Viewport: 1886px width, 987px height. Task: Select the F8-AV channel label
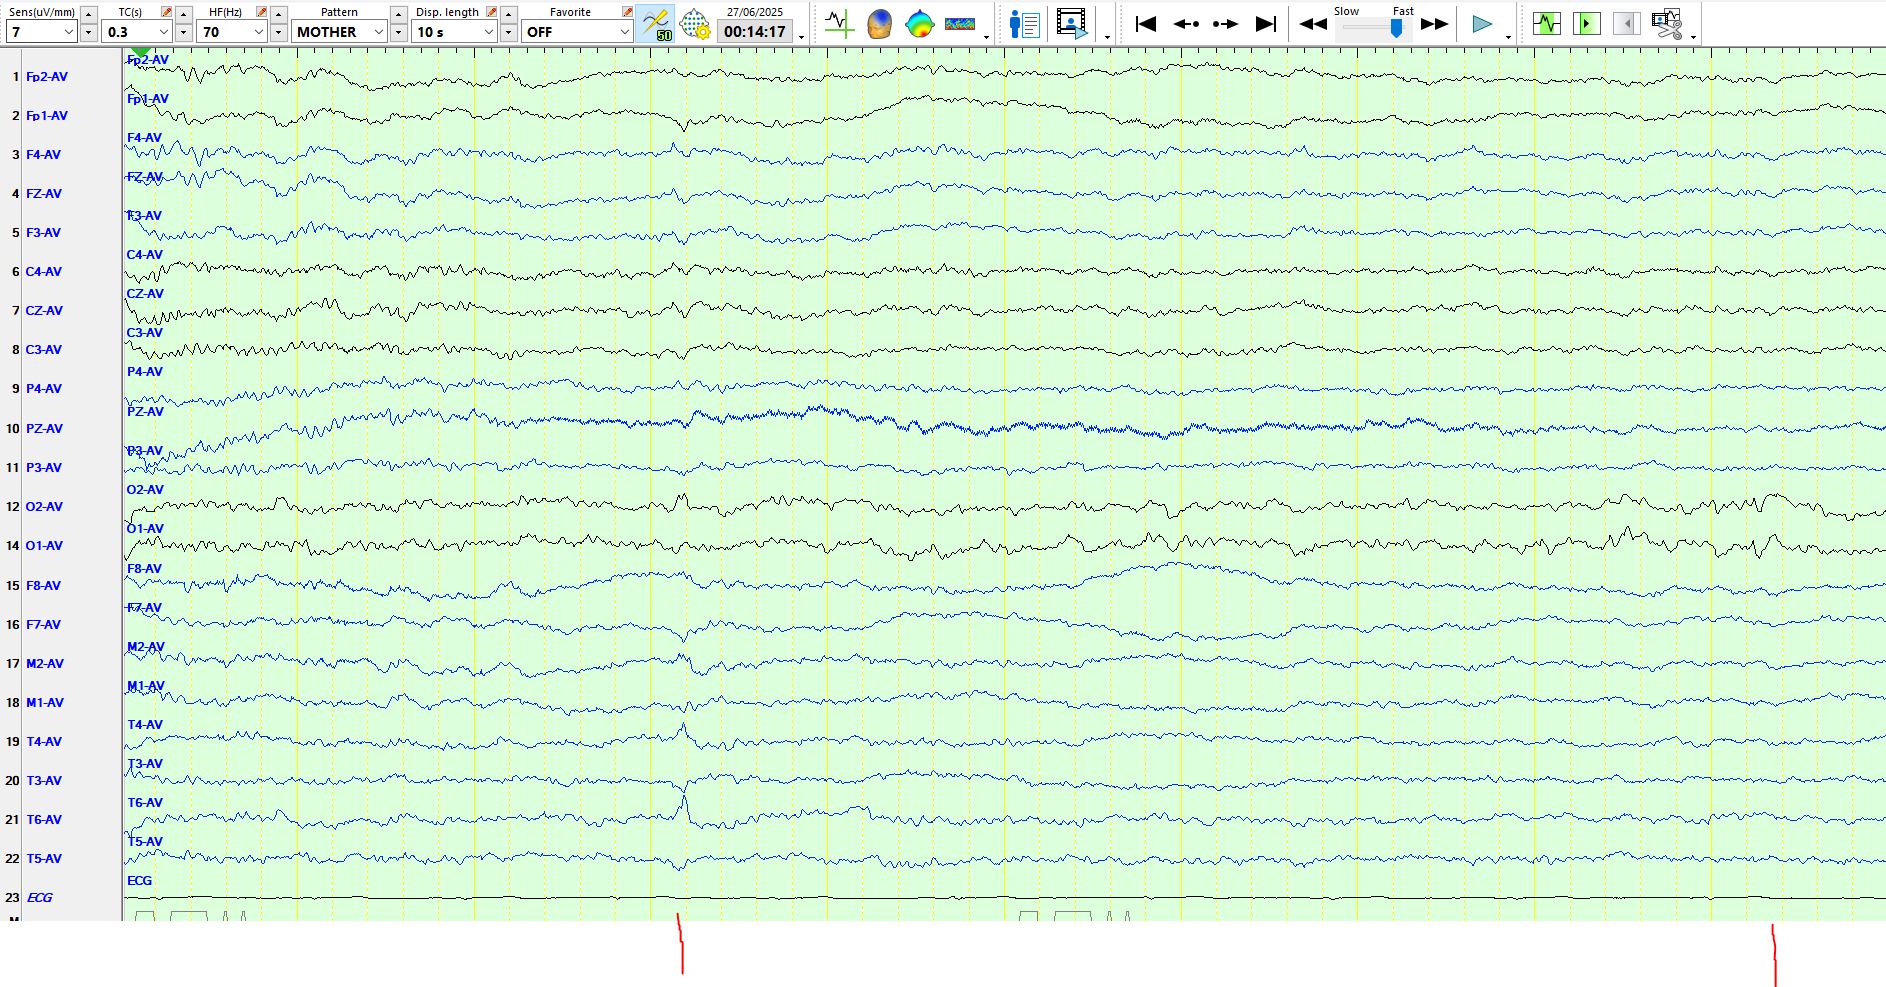[x=43, y=585]
